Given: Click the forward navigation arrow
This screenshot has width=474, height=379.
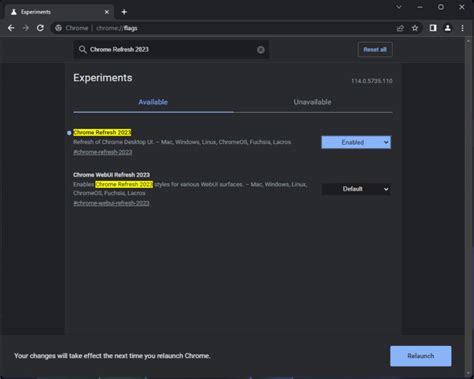Looking at the screenshot, I should point(25,28).
